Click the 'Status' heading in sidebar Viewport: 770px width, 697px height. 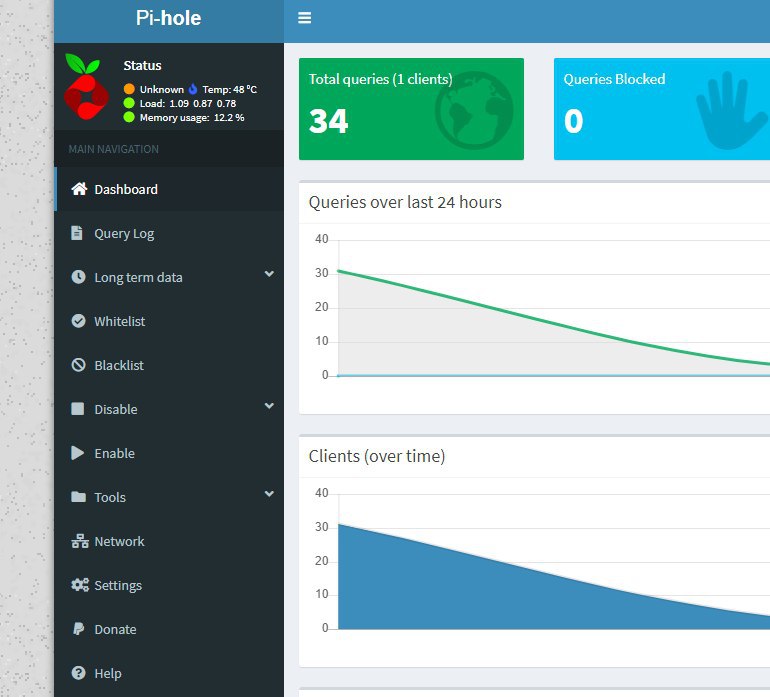142,65
